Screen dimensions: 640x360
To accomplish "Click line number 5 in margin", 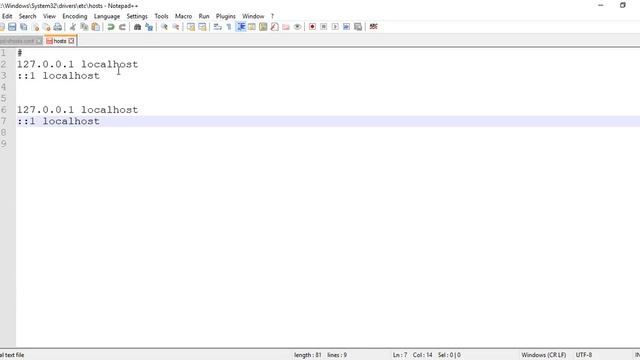I will [4, 99].
